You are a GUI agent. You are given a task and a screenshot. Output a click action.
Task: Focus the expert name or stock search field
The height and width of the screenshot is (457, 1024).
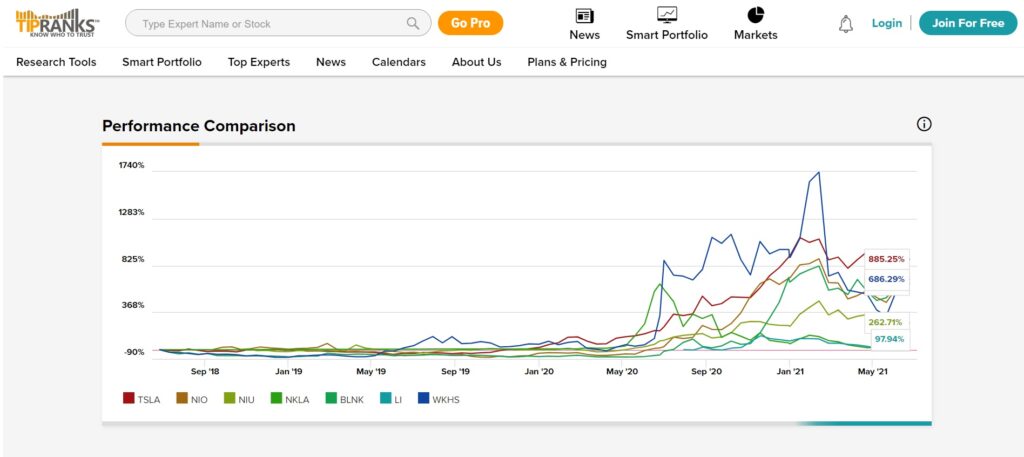[278, 24]
